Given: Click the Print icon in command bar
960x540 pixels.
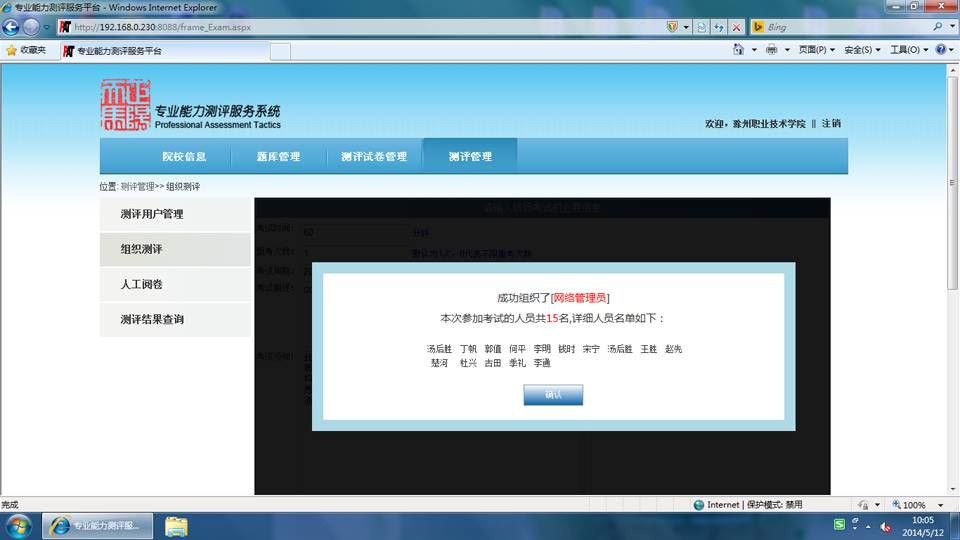Looking at the screenshot, I should (771, 50).
